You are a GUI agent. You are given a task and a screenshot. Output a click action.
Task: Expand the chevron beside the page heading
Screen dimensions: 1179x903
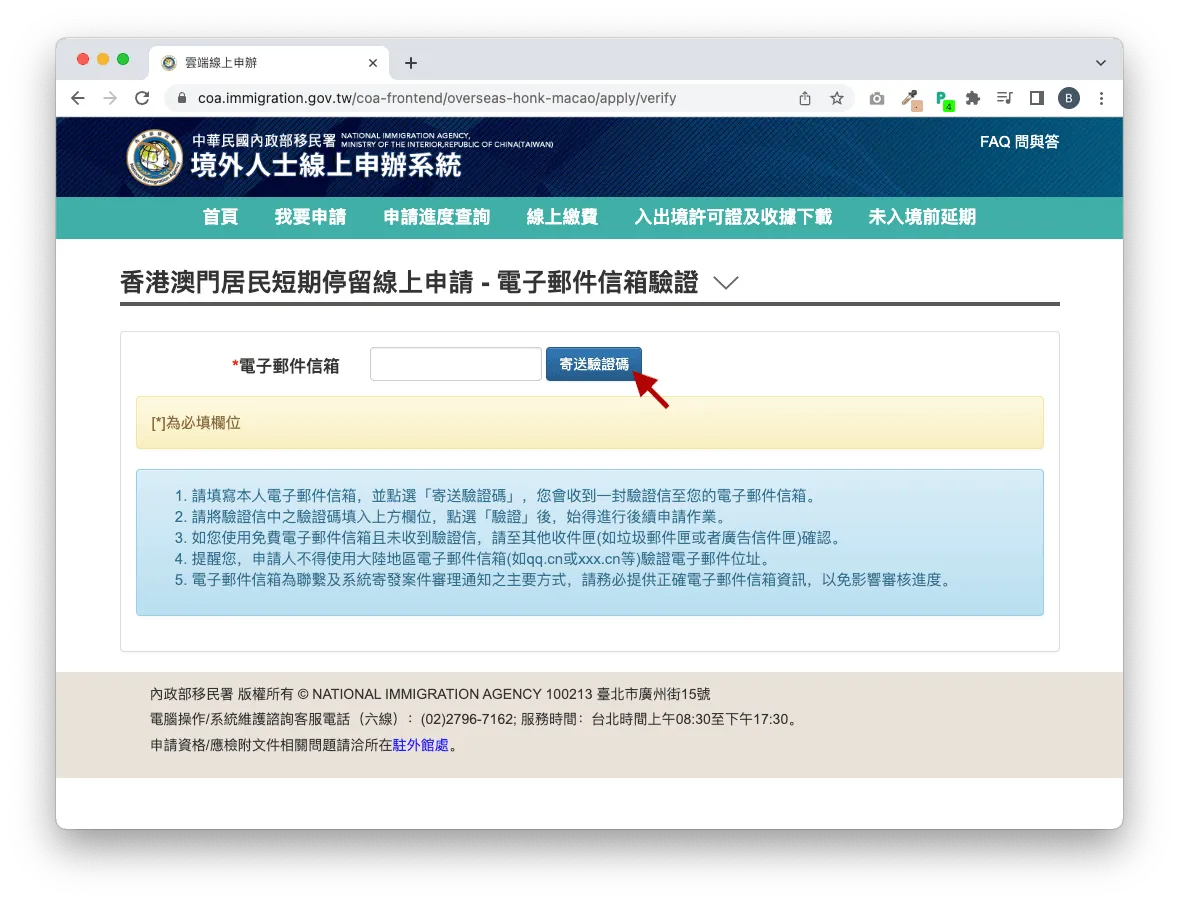coord(726,283)
